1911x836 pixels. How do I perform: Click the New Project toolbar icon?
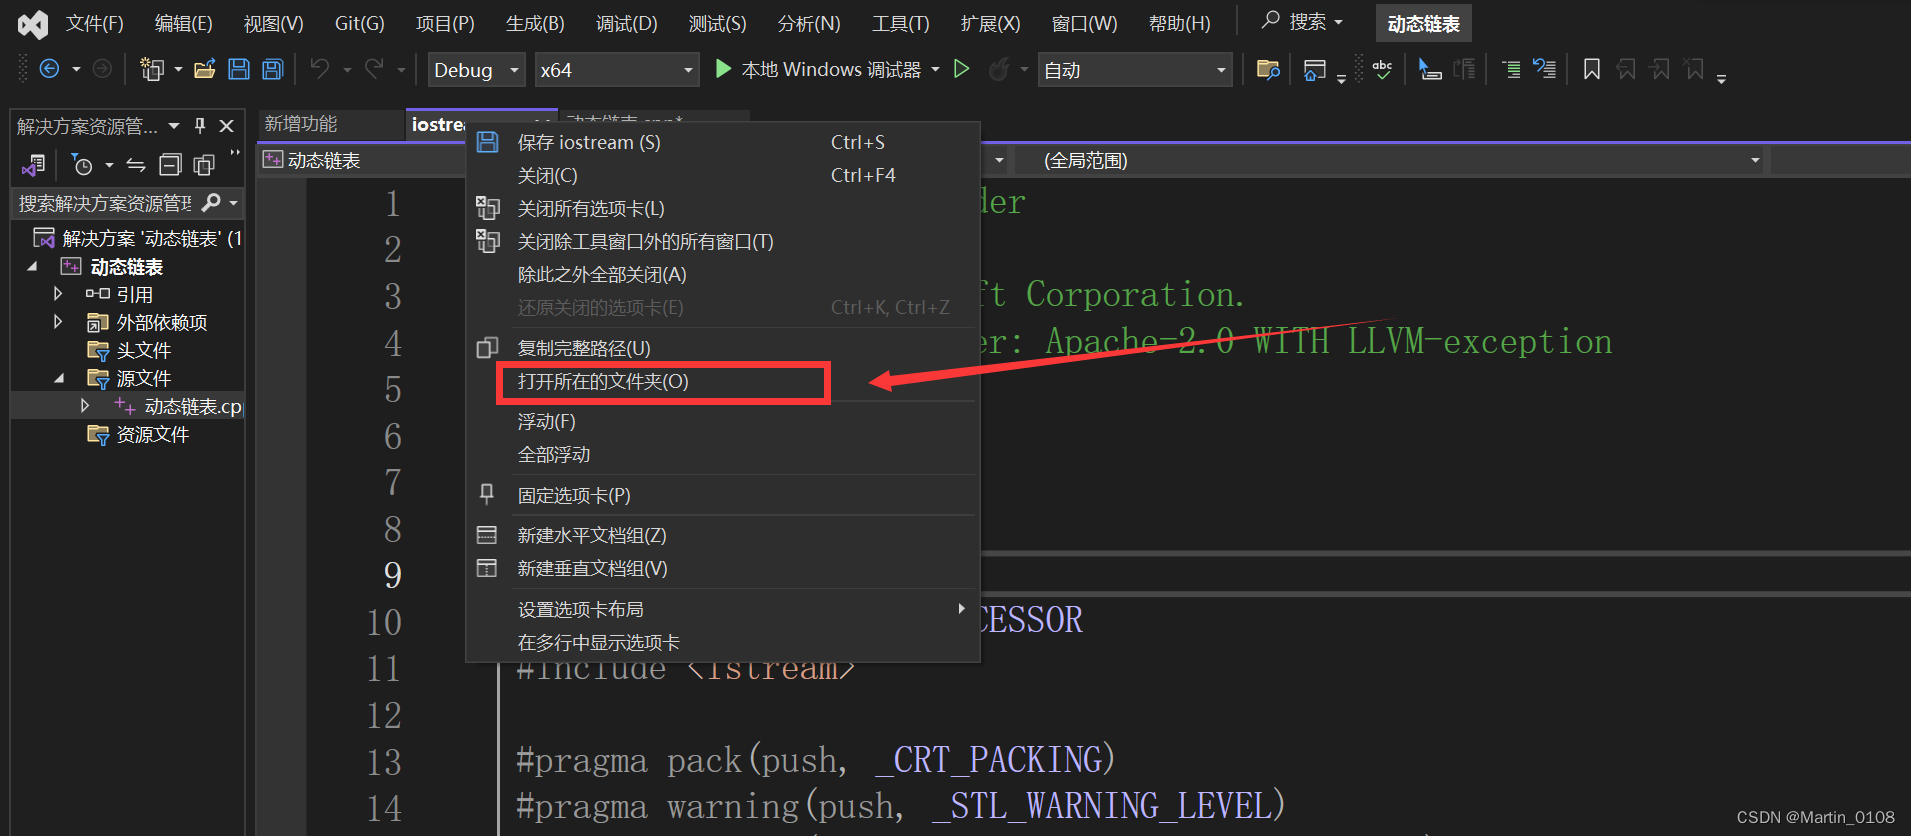coord(152,69)
